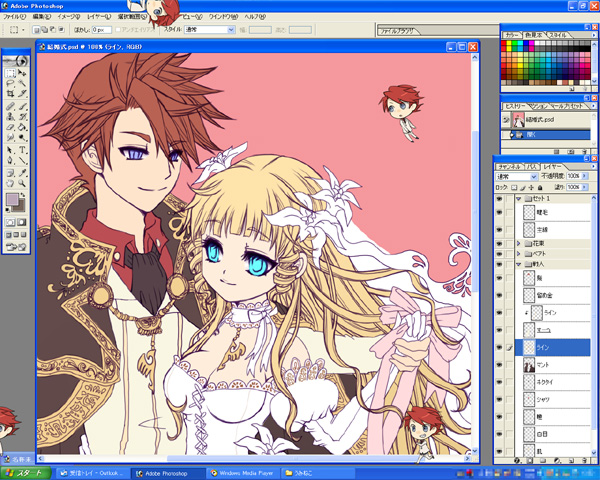Select the Blur tool
Viewport: 600px width, 480px height.
click(x=10, y=137)
